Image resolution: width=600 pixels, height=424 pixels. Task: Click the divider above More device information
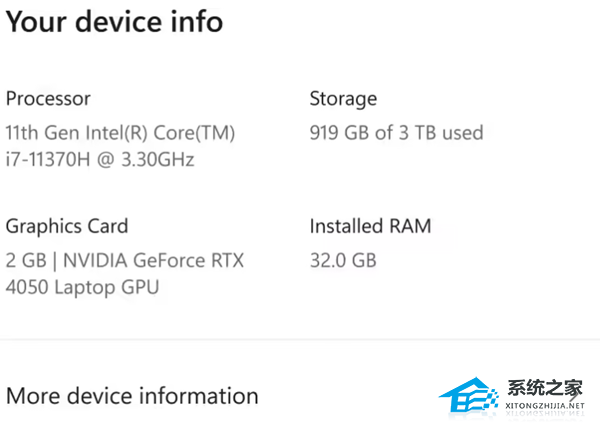tap(300, 340)
